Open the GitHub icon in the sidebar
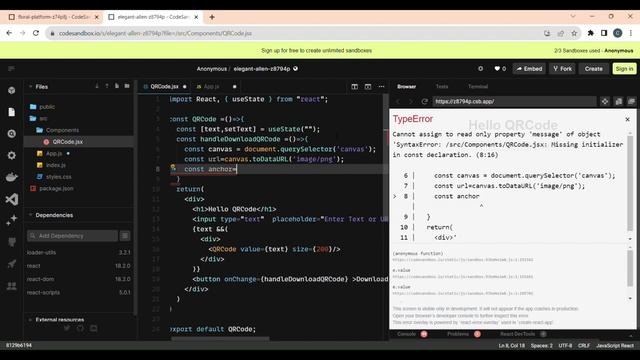640x360 pixels. click(11, 242)
